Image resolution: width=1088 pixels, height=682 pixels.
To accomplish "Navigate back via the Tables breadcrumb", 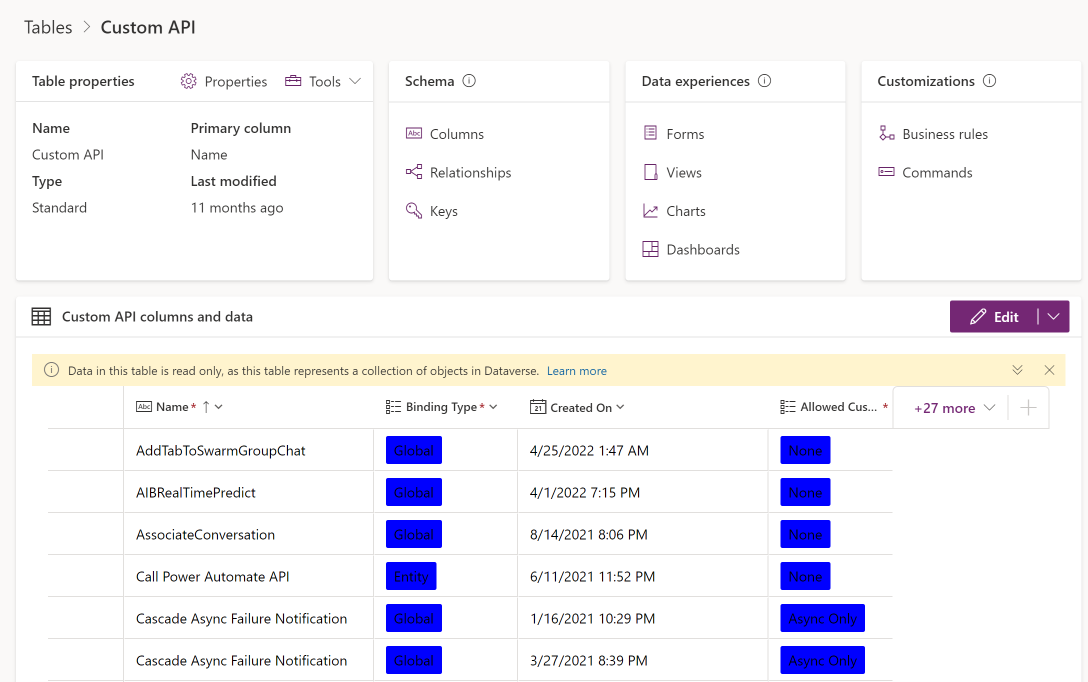I will (48, 27).
